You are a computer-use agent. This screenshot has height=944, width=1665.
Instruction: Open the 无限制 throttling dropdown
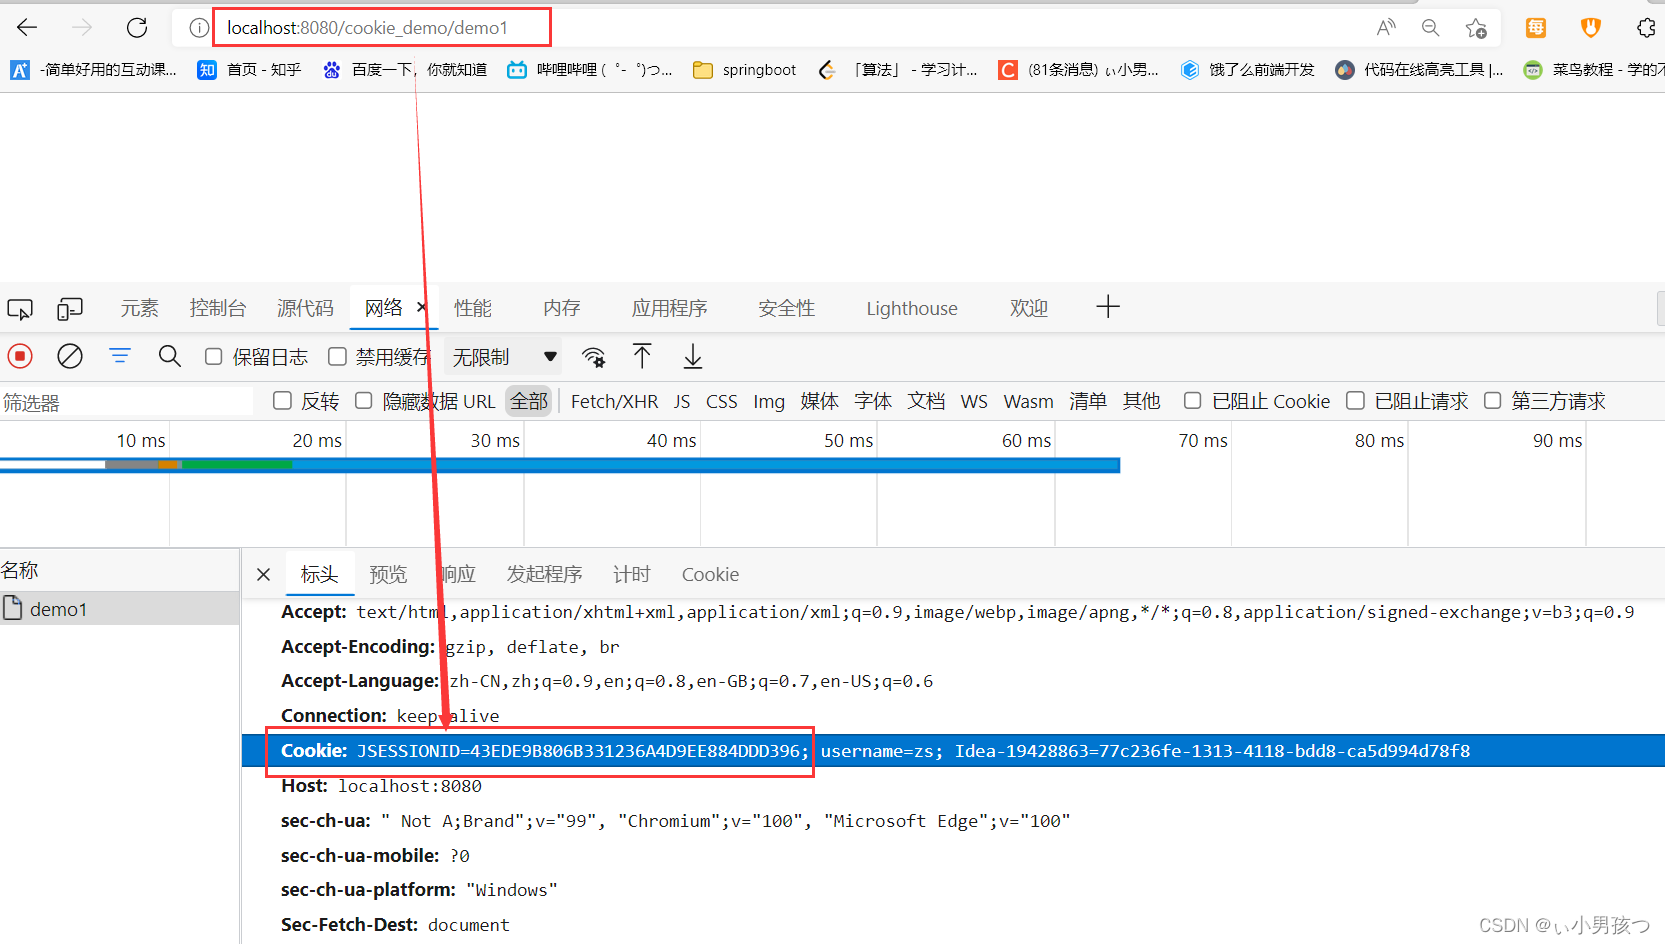[x=503, y=357]
